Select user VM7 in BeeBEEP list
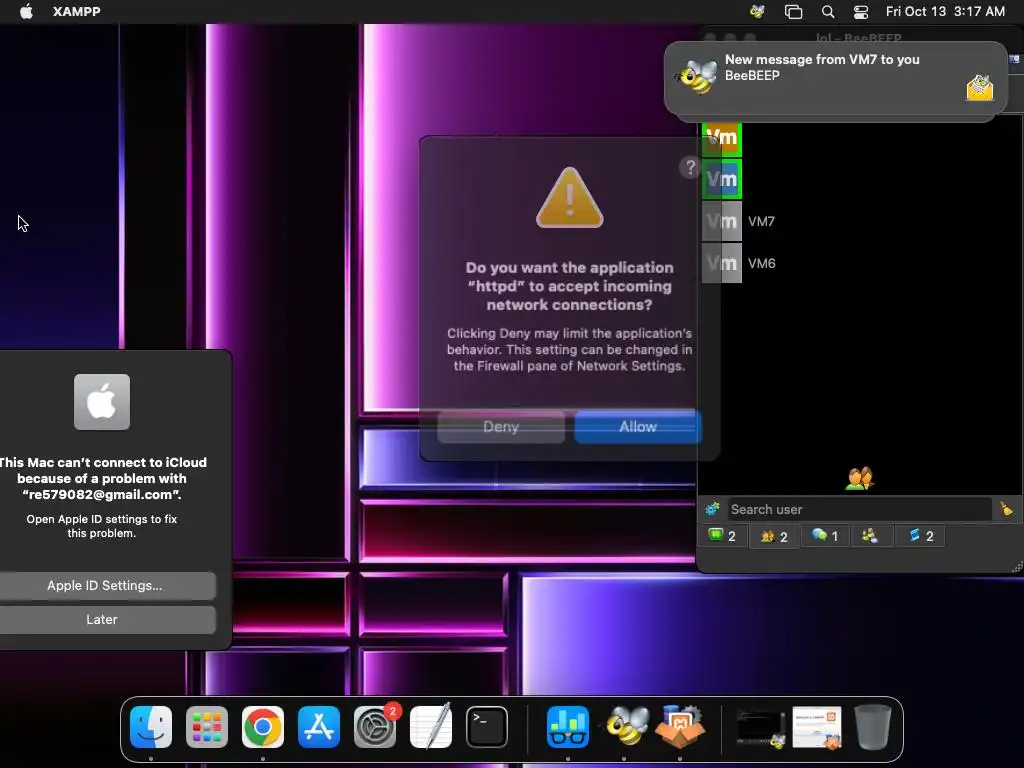 761,221
